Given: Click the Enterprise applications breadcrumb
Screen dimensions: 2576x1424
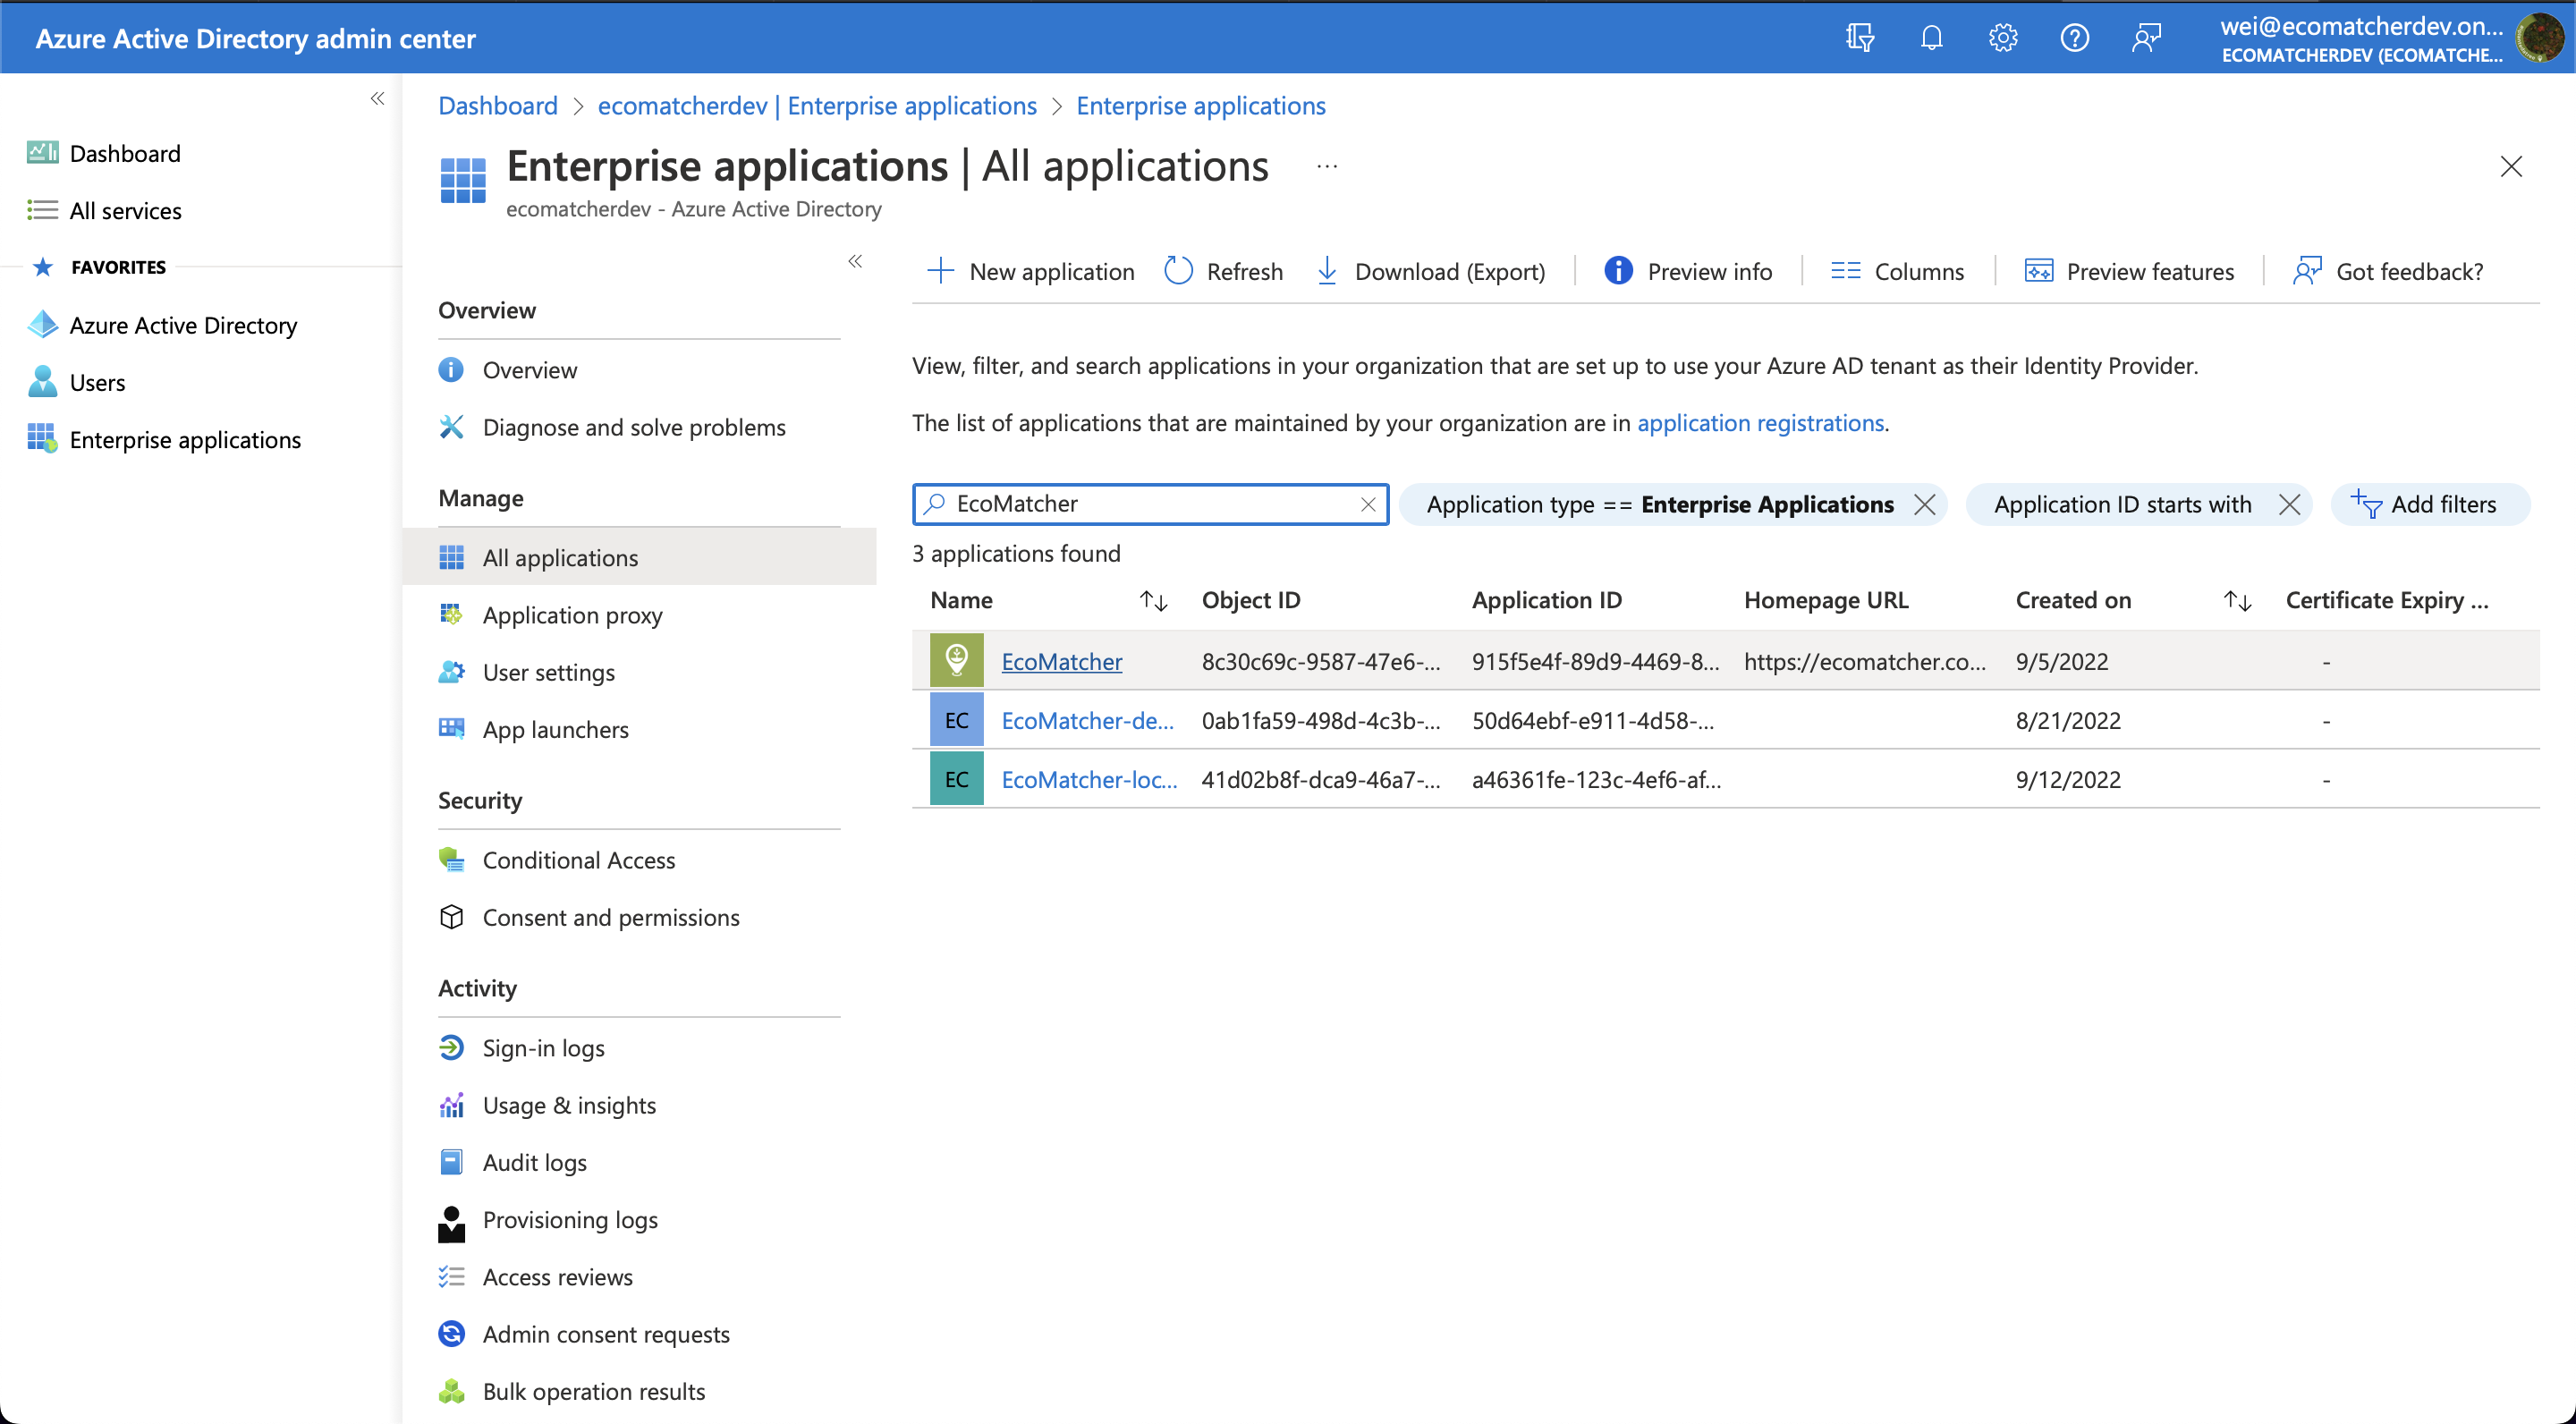Looking at the screenshot, I should point(1200,105).
